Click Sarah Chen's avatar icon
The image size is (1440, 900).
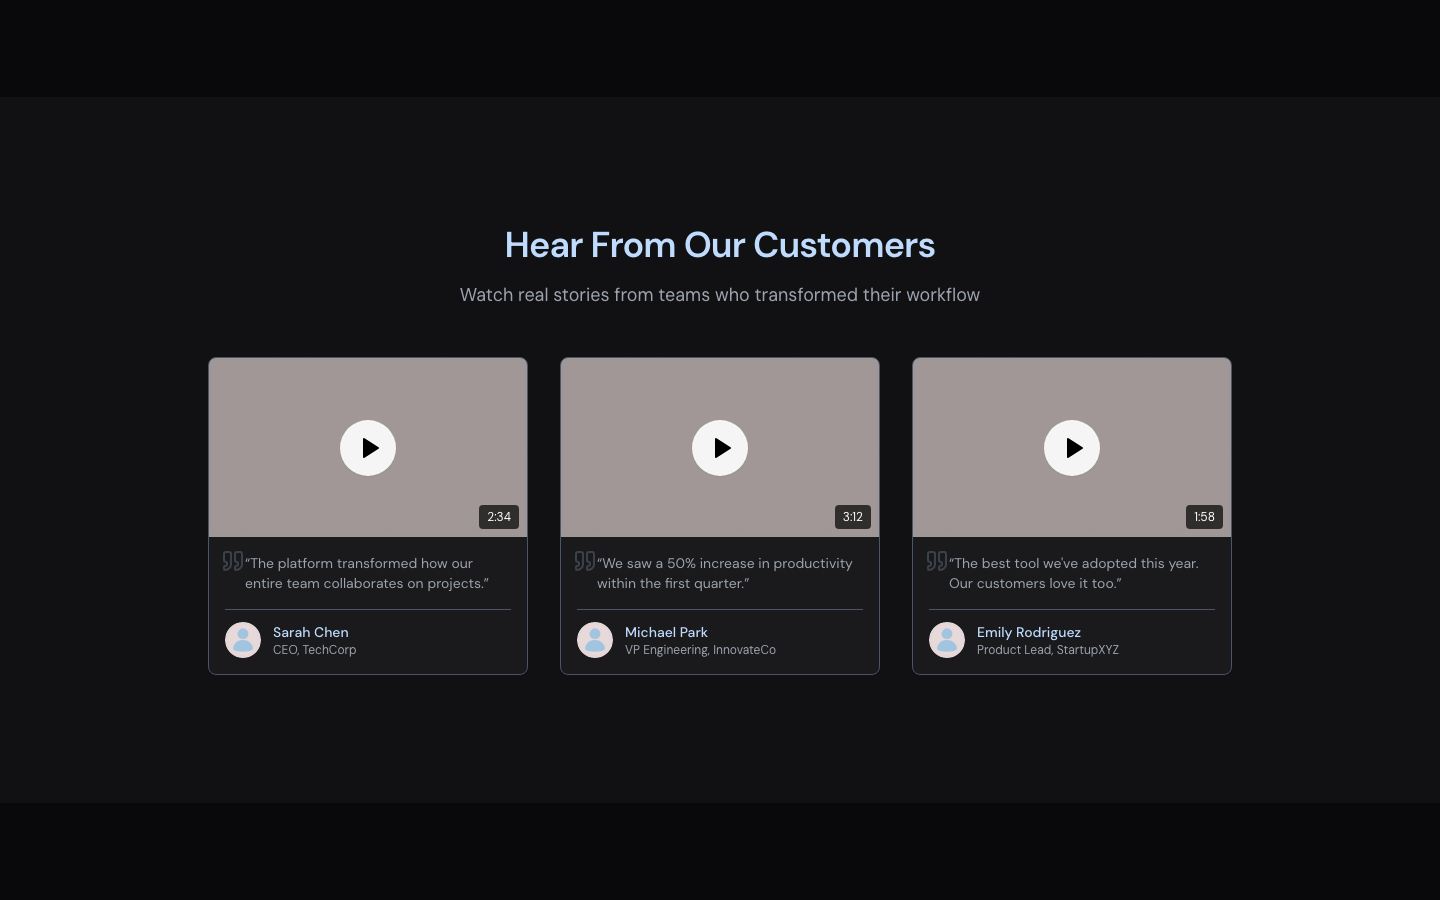pos(243,640)
